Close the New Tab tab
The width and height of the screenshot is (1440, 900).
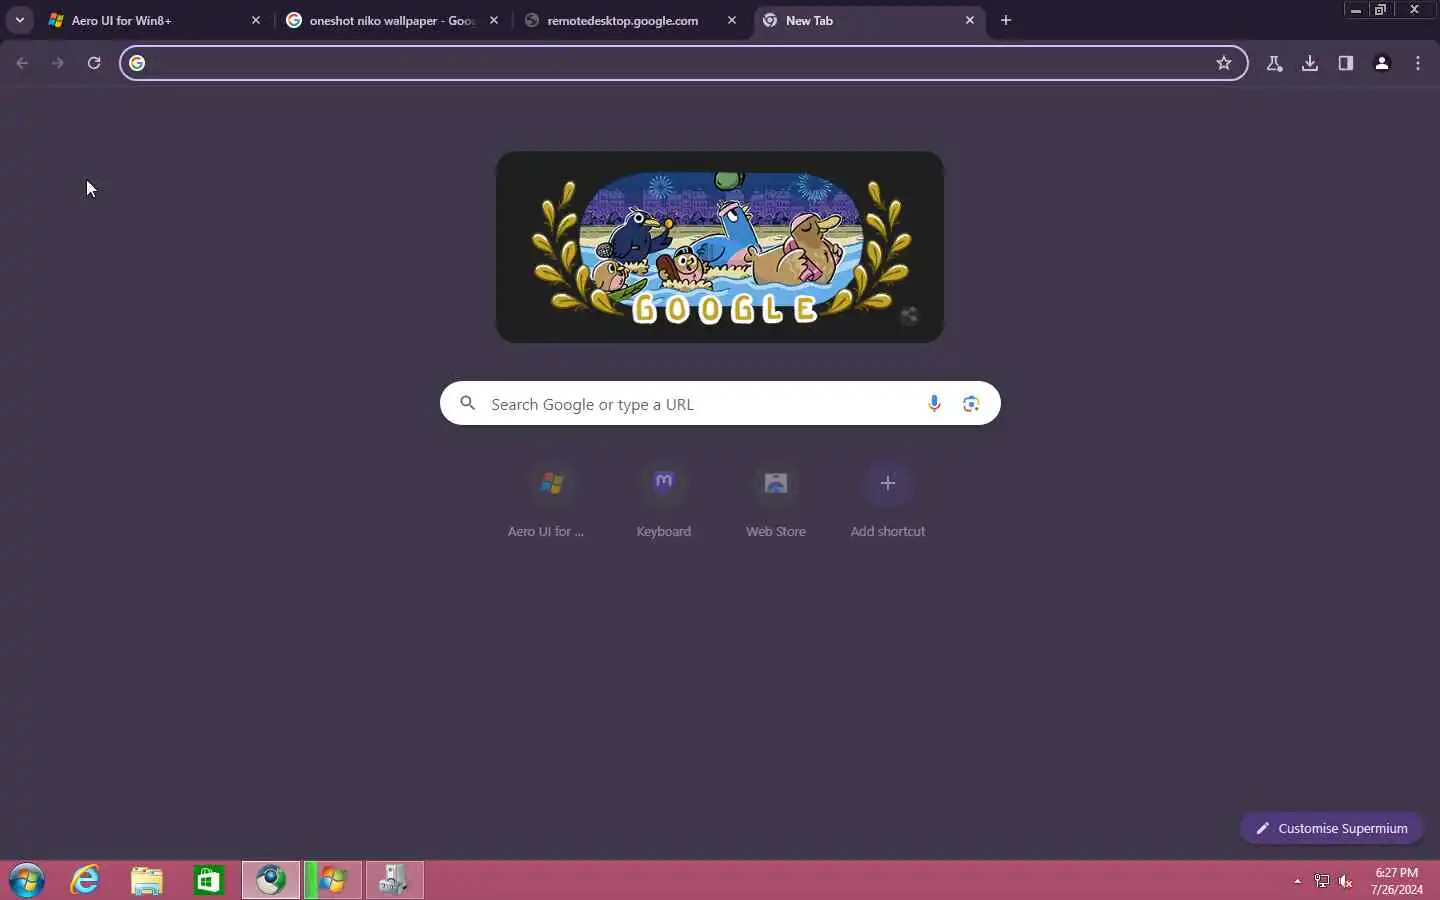tap(970, 20)
